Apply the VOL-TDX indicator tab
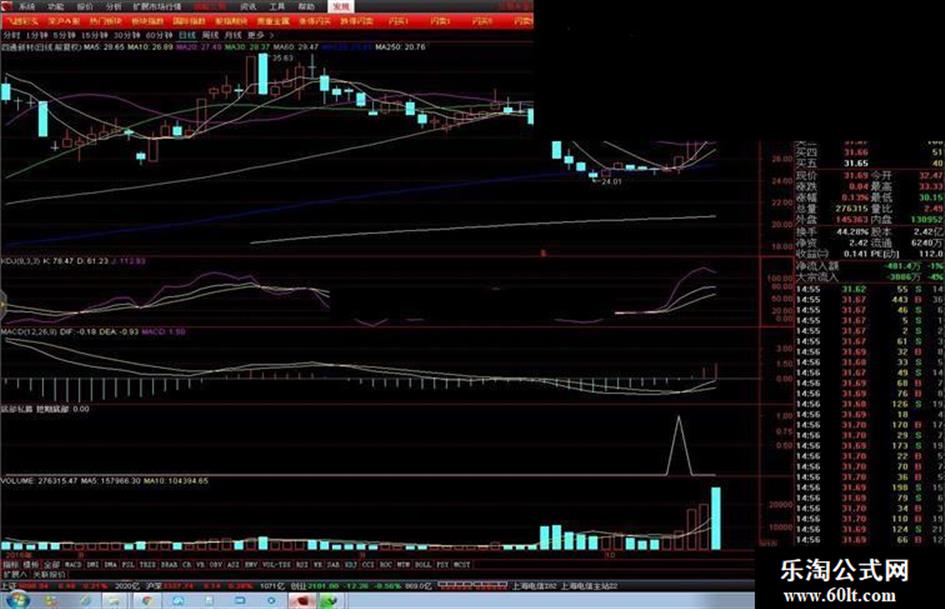Screen dimensions: 945x609 click(276, 565)
